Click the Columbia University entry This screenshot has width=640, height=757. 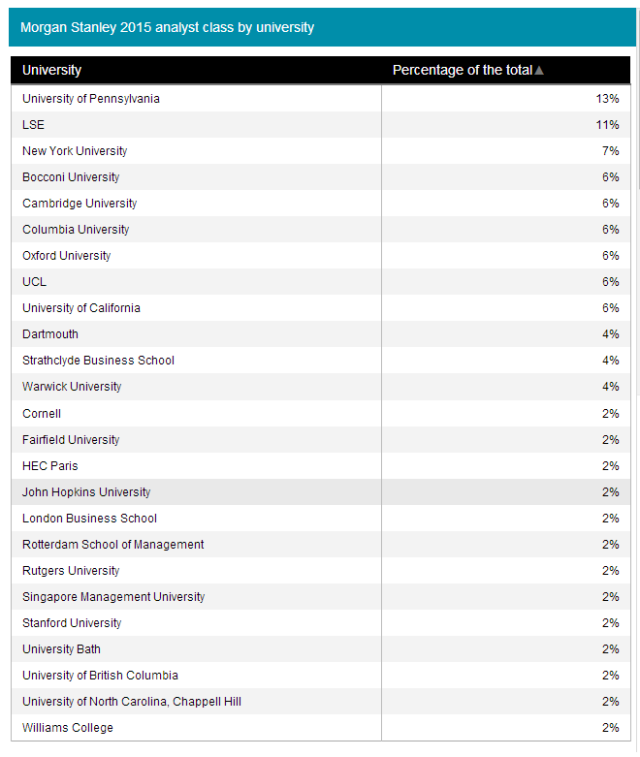tap(76, 229)
